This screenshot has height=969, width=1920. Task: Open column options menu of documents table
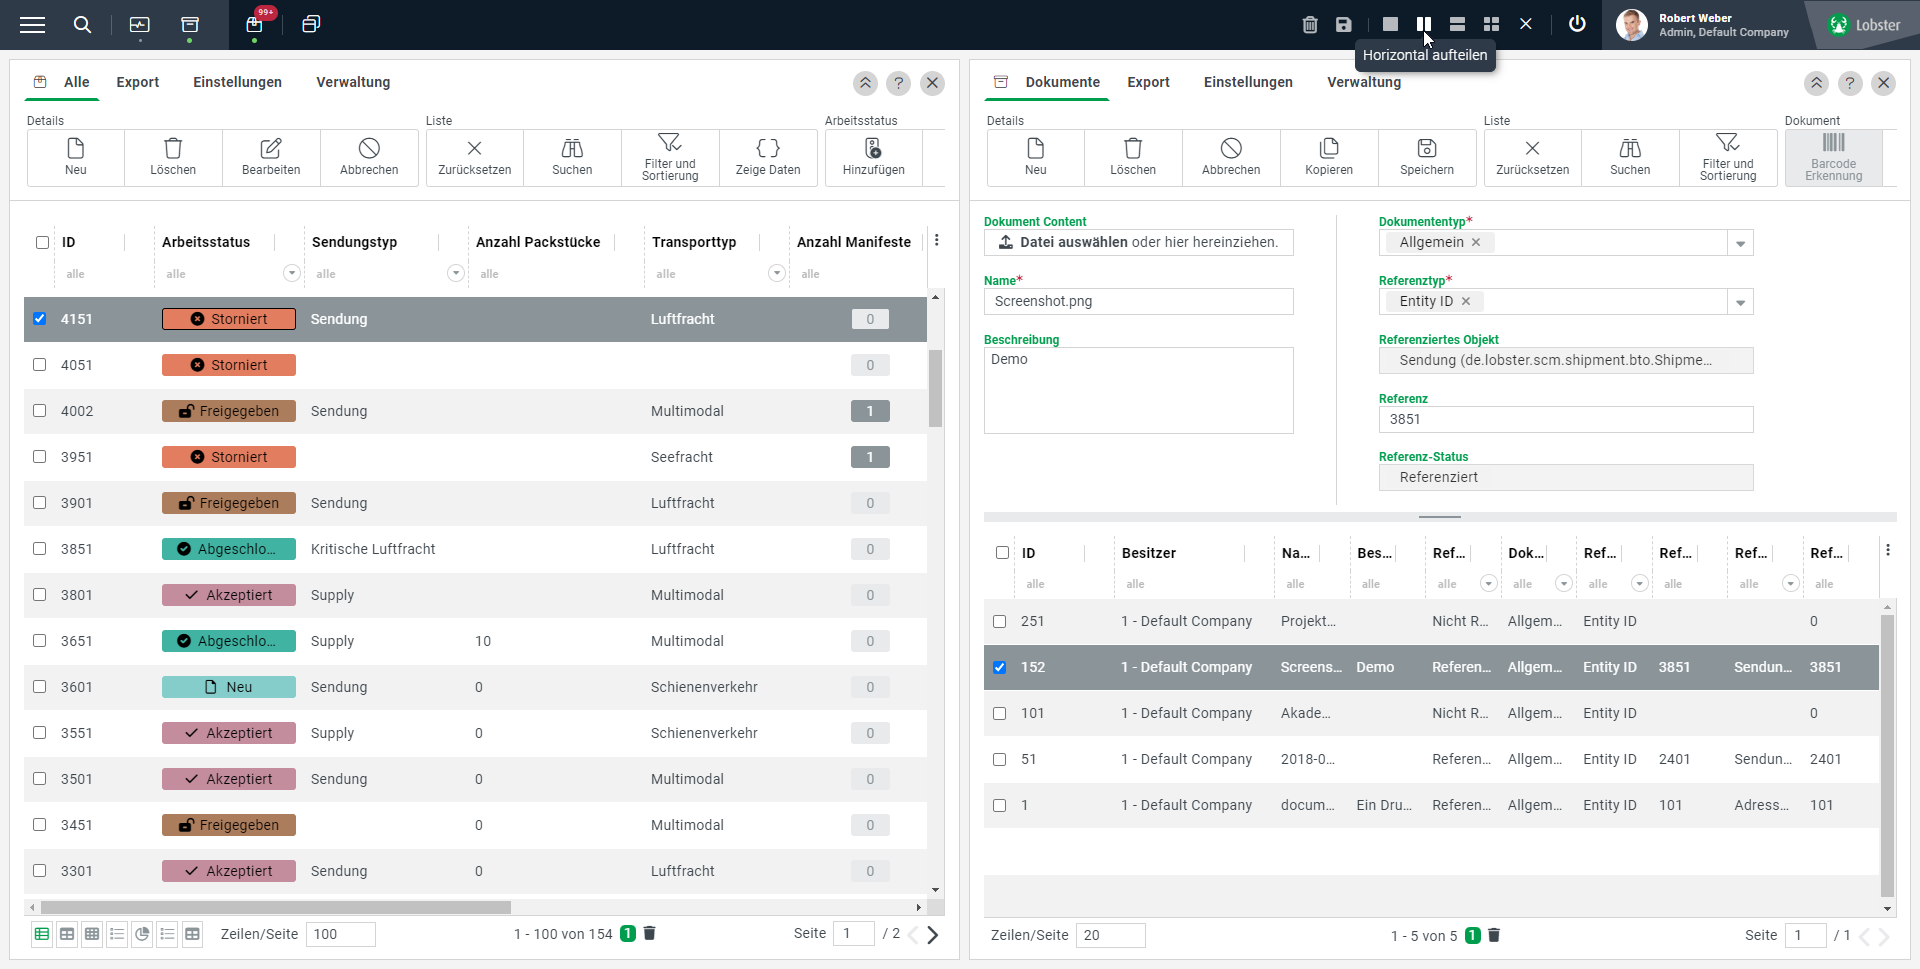pyautogui.click(x=1888, y=550)
